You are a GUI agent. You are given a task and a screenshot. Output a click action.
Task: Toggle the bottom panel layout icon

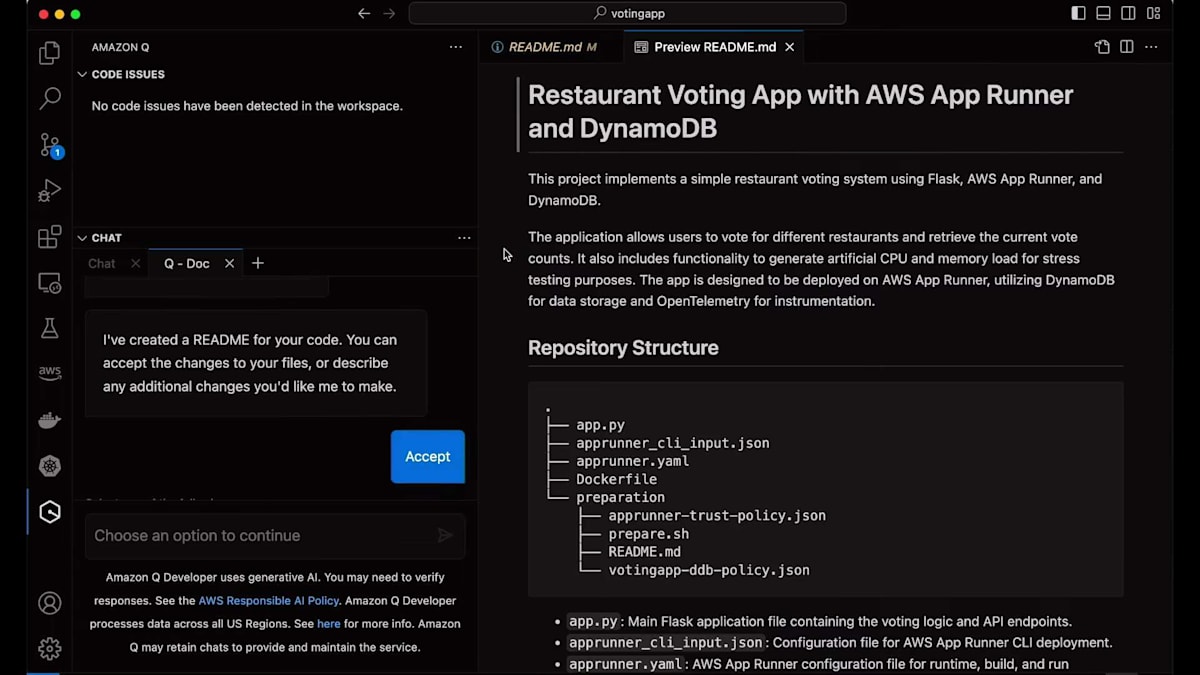tap(1103, 14)
